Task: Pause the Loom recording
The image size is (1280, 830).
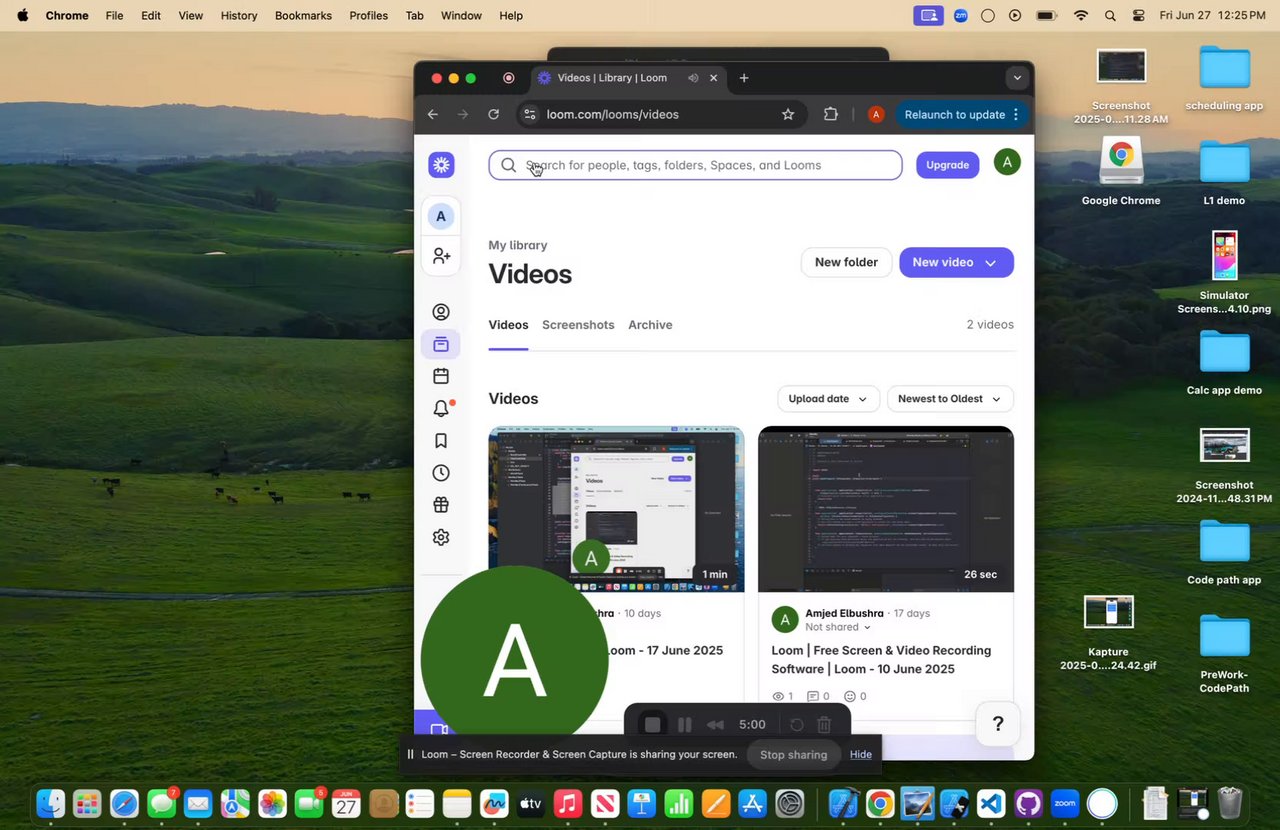Action: [685, 724]
